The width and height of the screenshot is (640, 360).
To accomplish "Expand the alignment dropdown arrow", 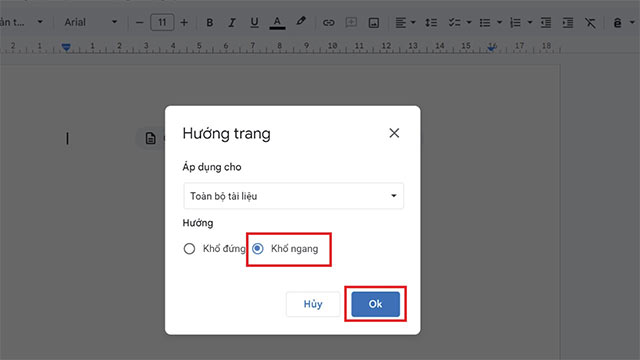I will click(413, 22).
